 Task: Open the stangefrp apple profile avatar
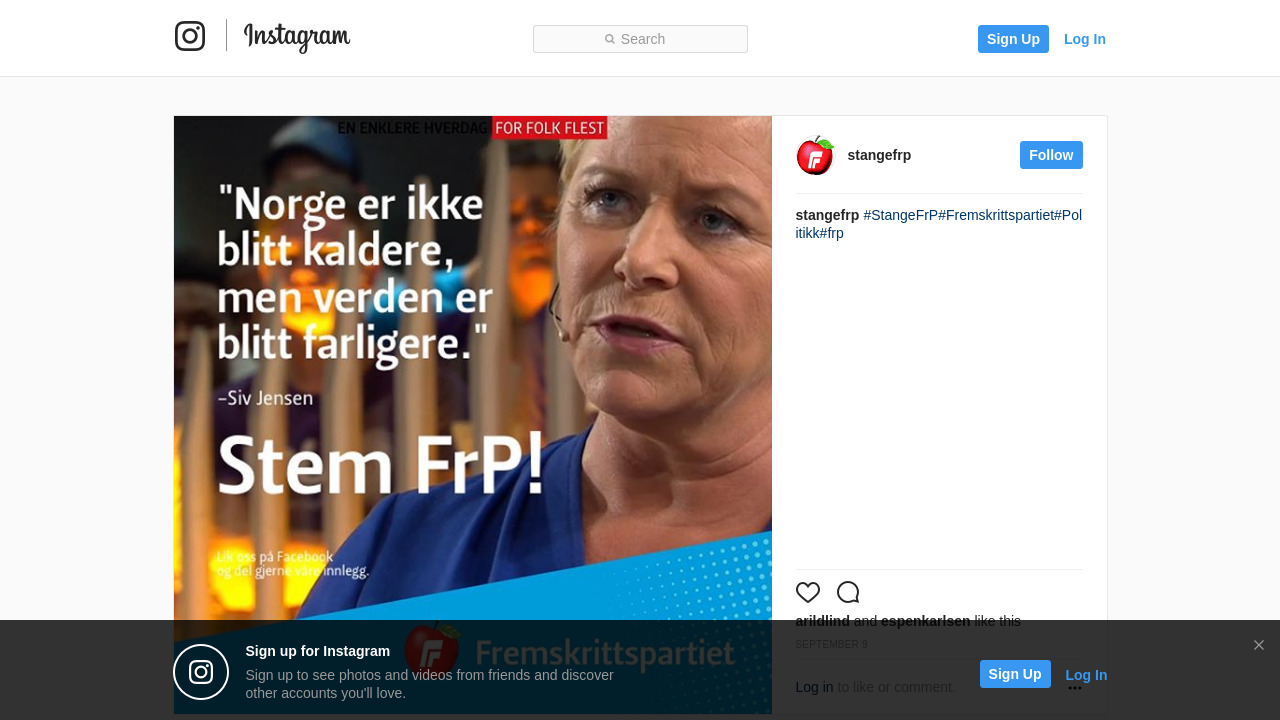(x=815, y=155)
